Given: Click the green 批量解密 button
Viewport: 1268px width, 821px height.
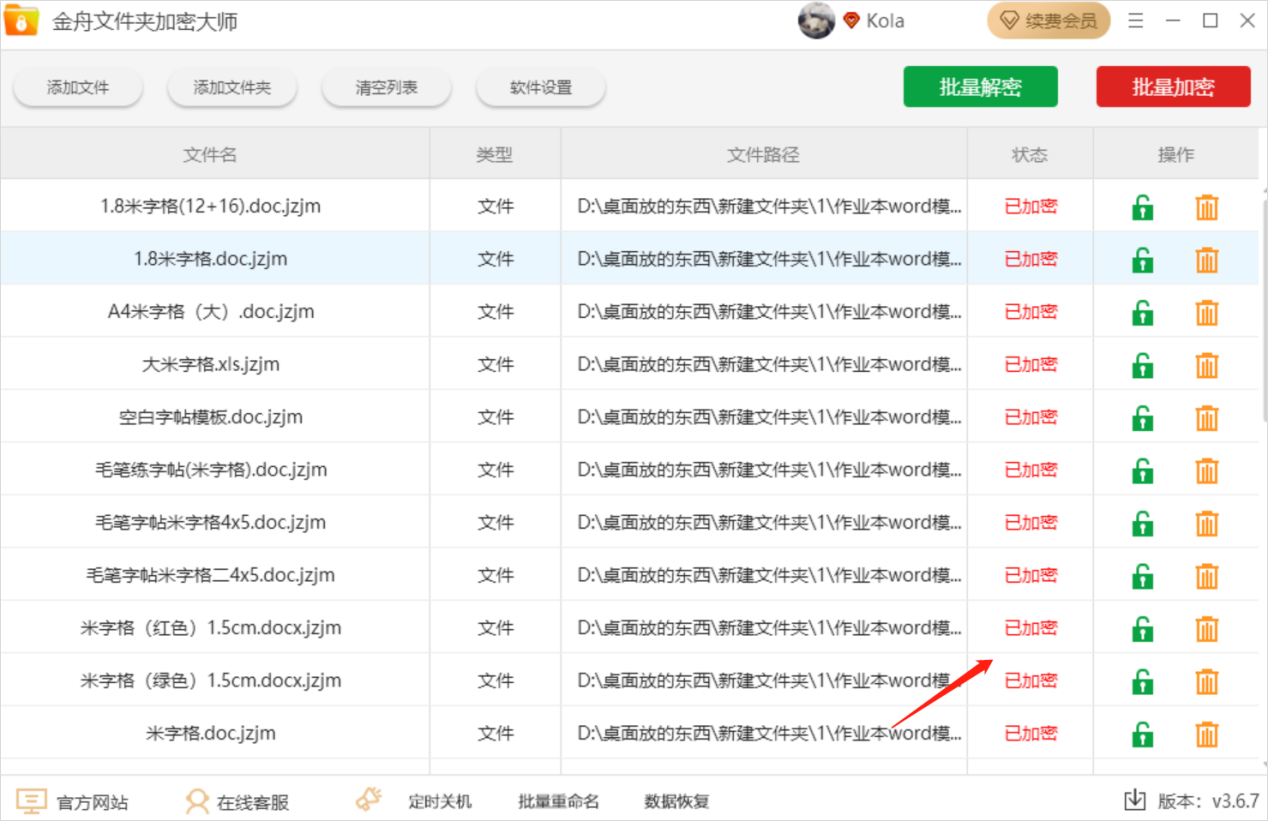Looking at the screenshot, I should [x=980, y=86].
